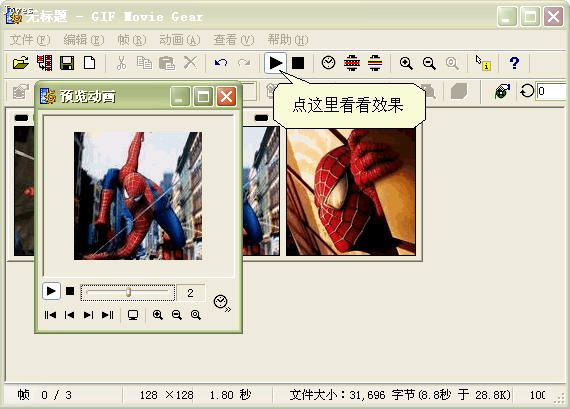Step to next frame in preview

click(88, 315)
